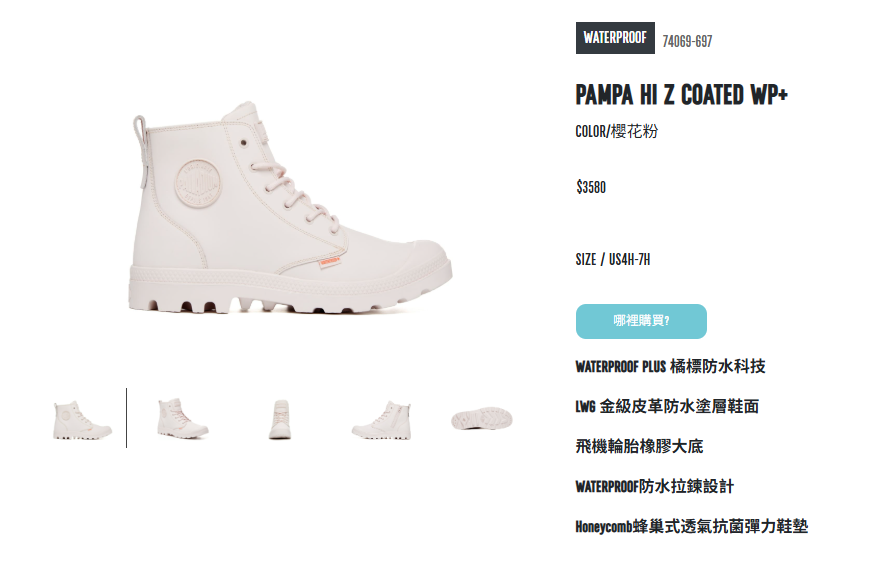The height and width of the screenshot is (587, 875).
Task: Click the 哪裡購買? button
Action: coord(641,321)
